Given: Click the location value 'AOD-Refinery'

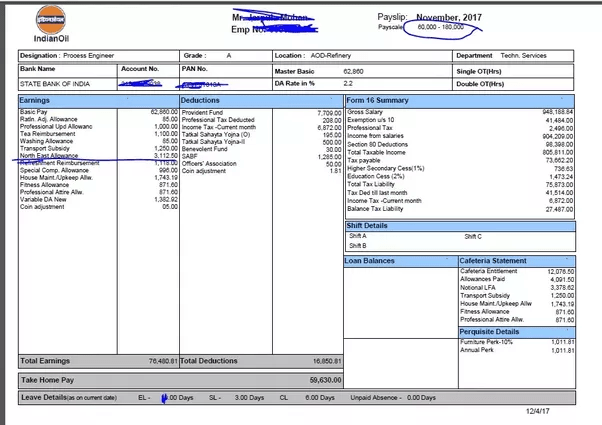Looking at the screenshot, I should [x=331, y=56].
